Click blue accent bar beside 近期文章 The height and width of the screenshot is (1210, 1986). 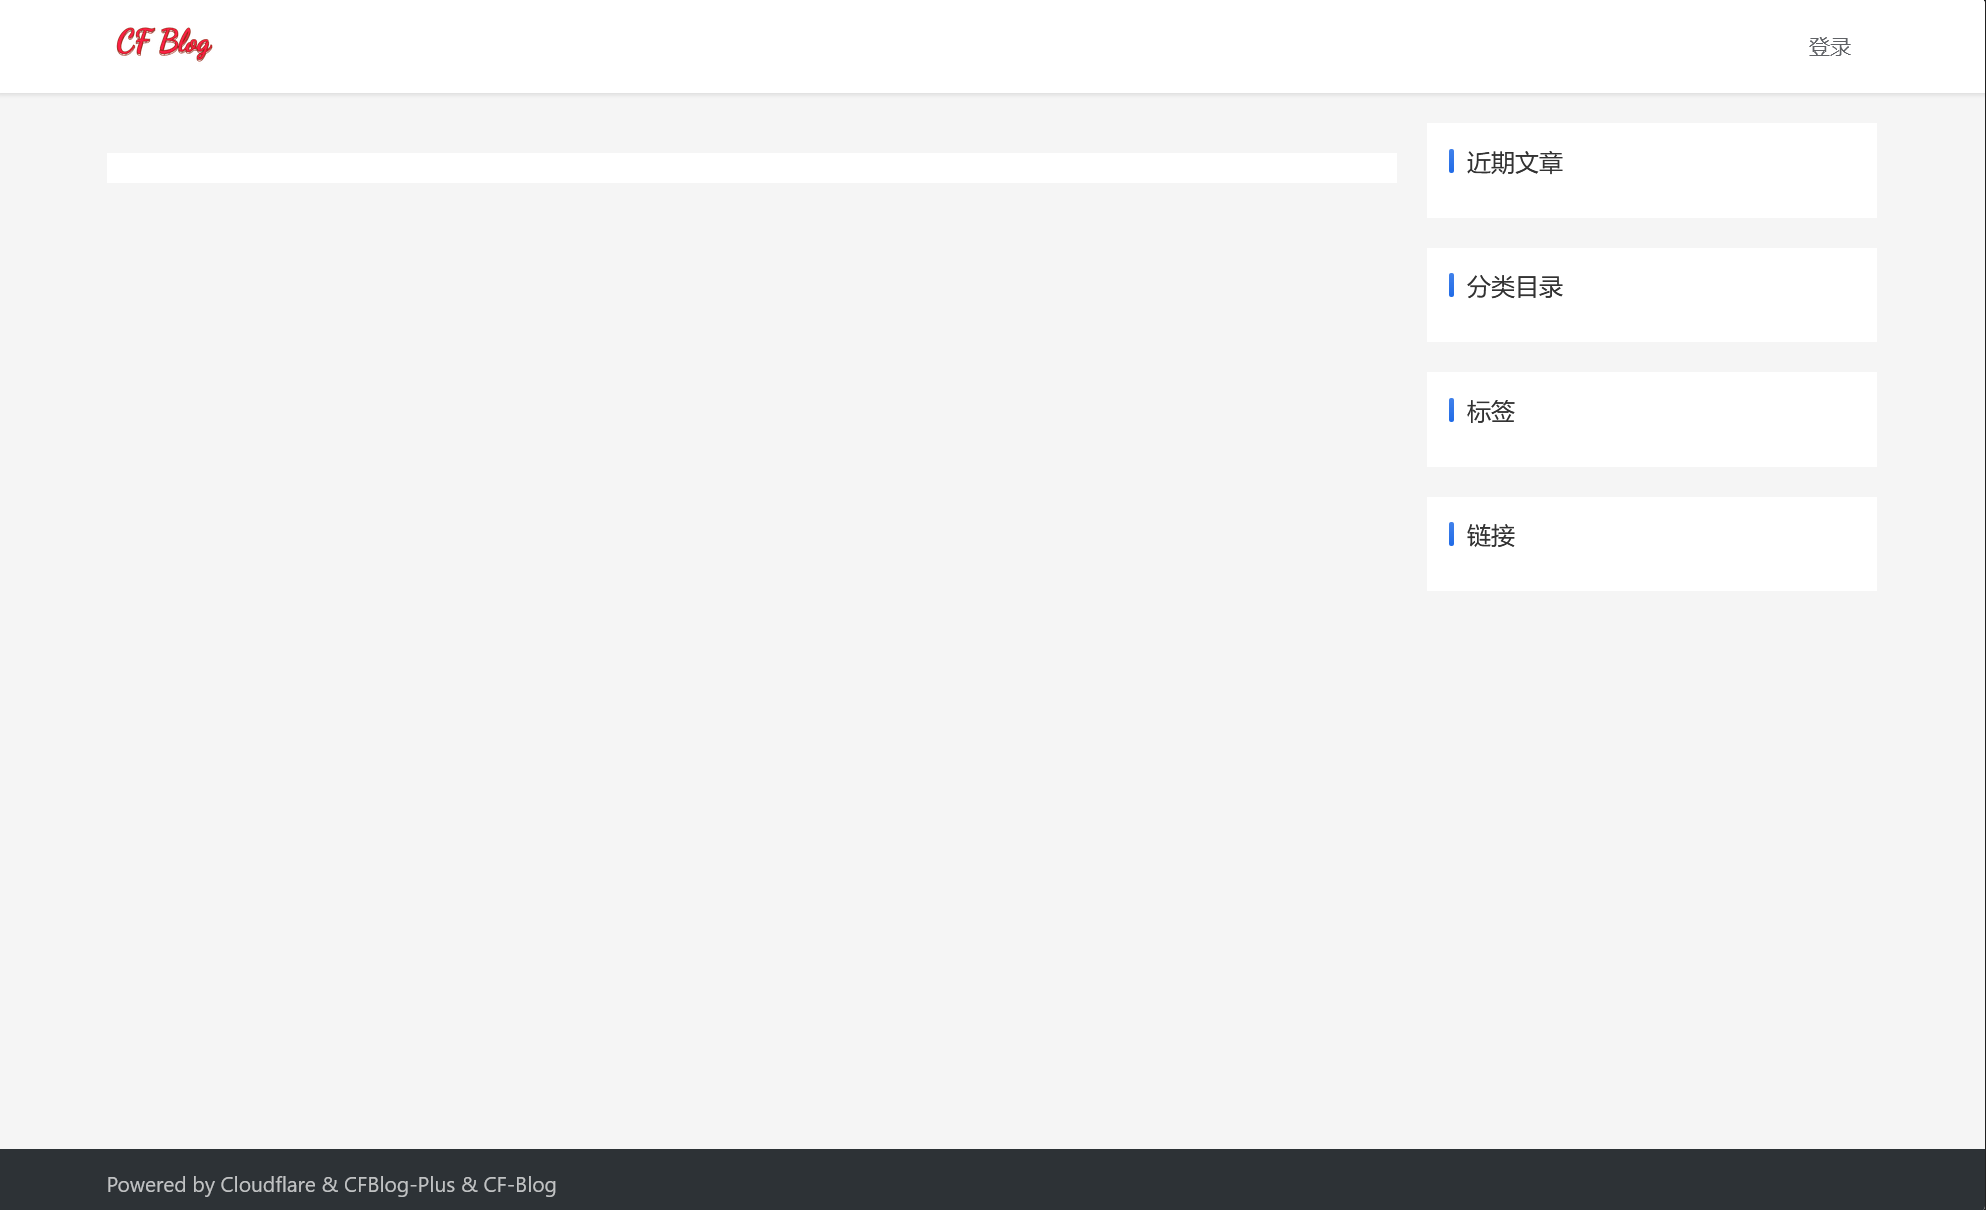click(x=1451, y=161)
